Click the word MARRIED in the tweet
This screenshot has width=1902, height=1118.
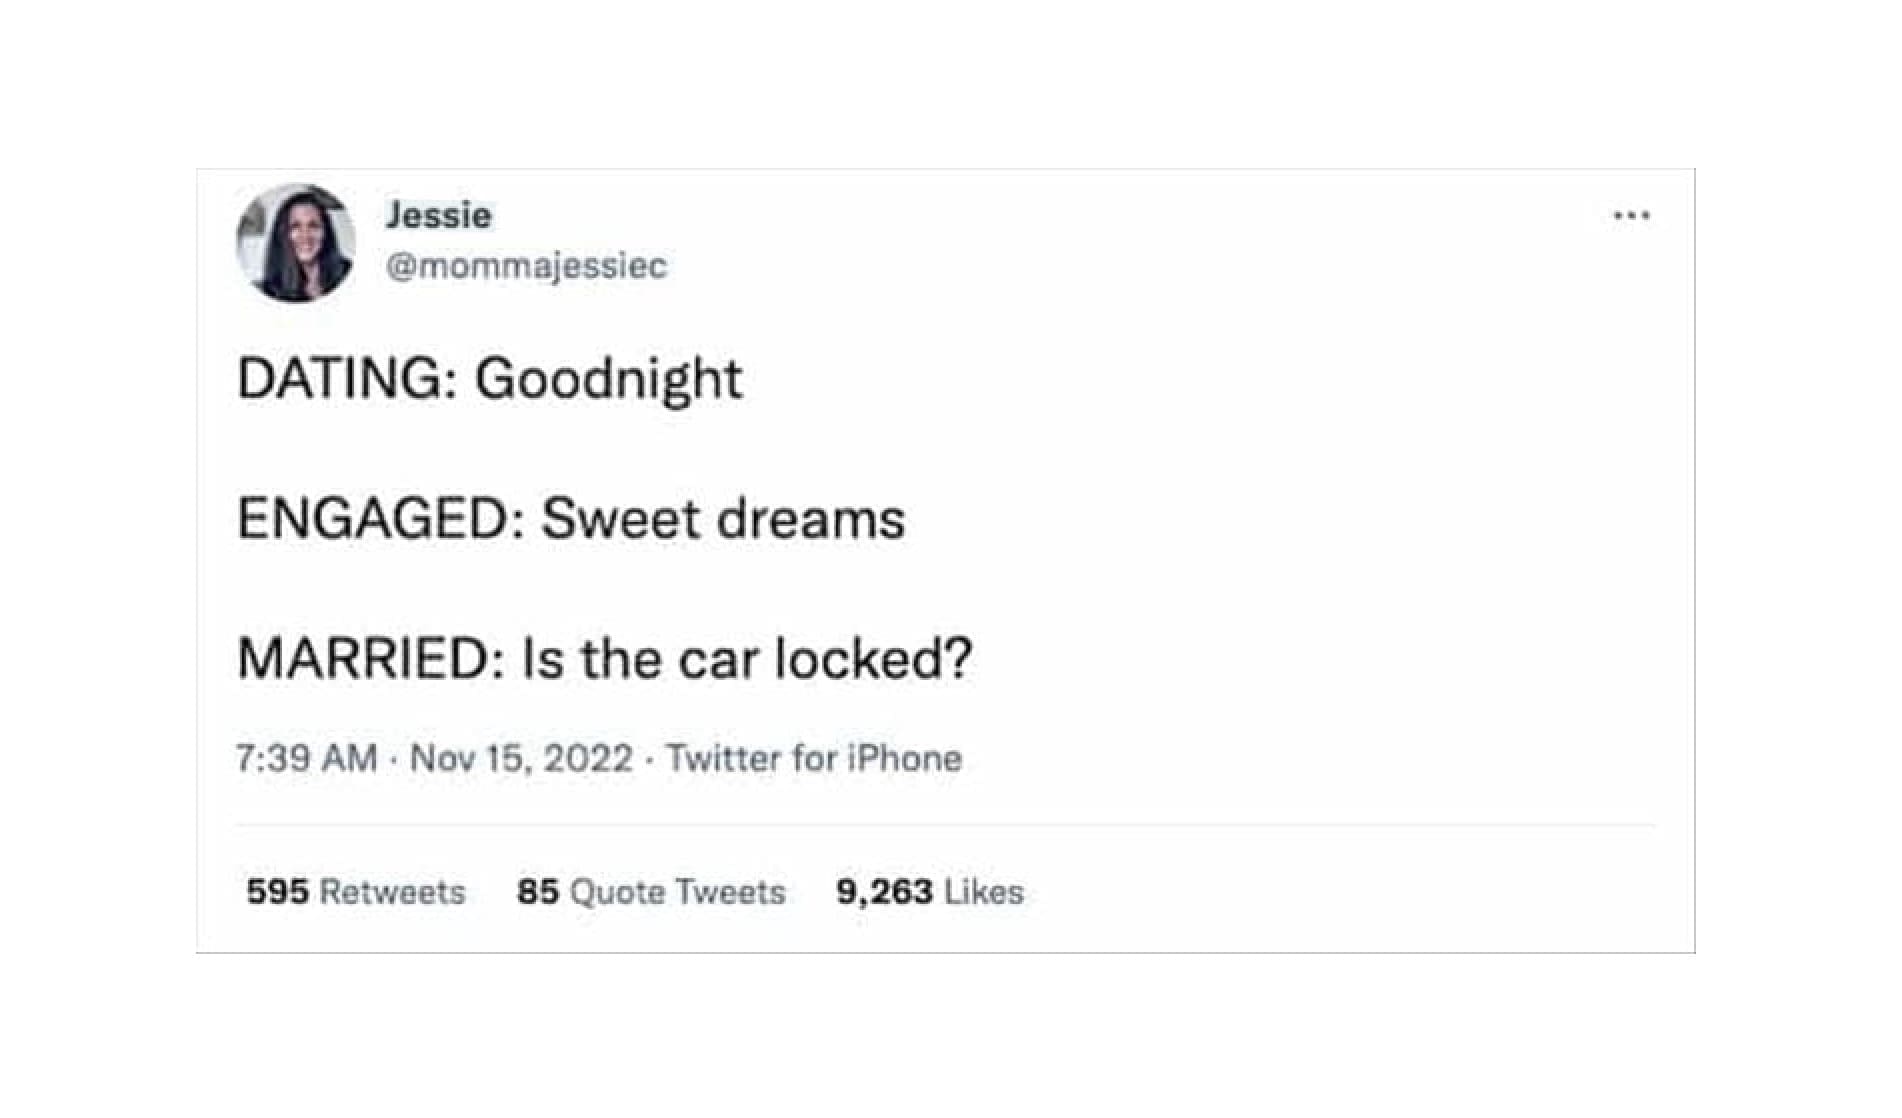click(x=370, y=659)
